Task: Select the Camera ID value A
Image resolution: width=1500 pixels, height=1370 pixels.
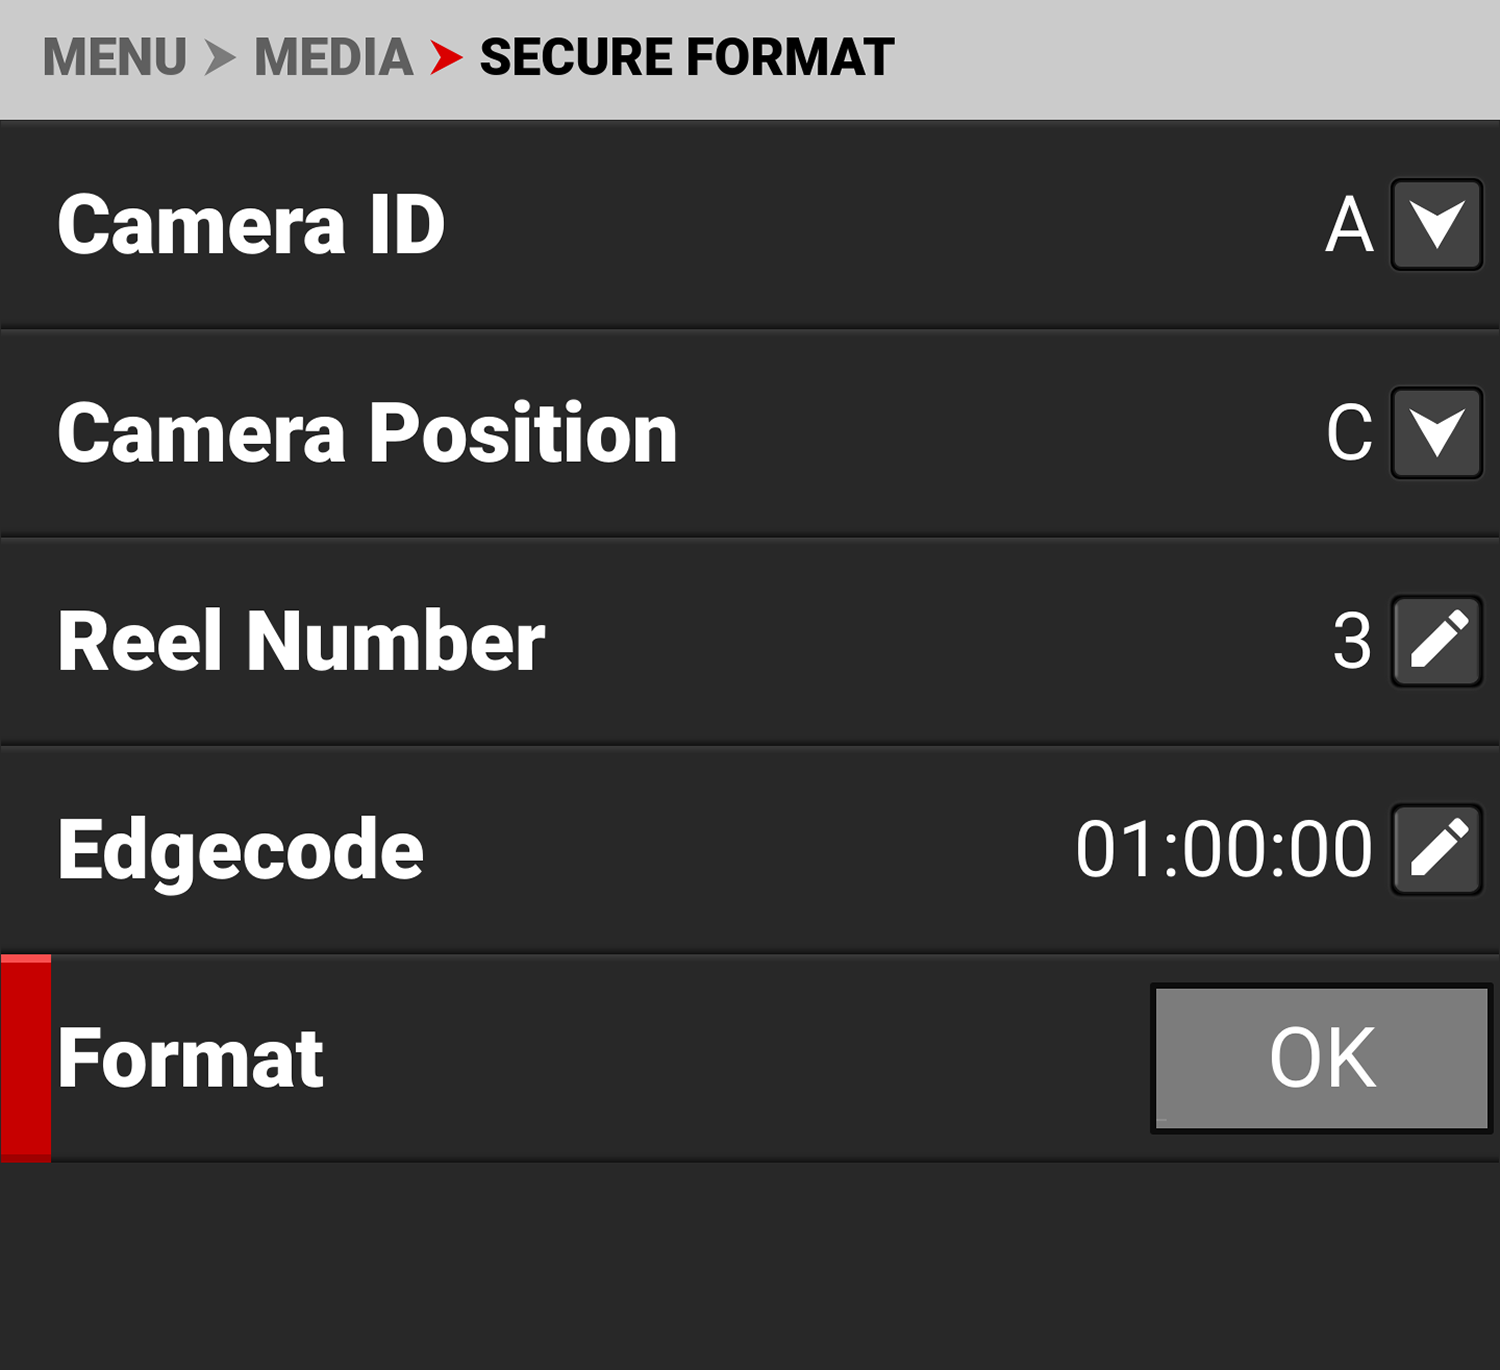Action: (x=1349, y=225)
